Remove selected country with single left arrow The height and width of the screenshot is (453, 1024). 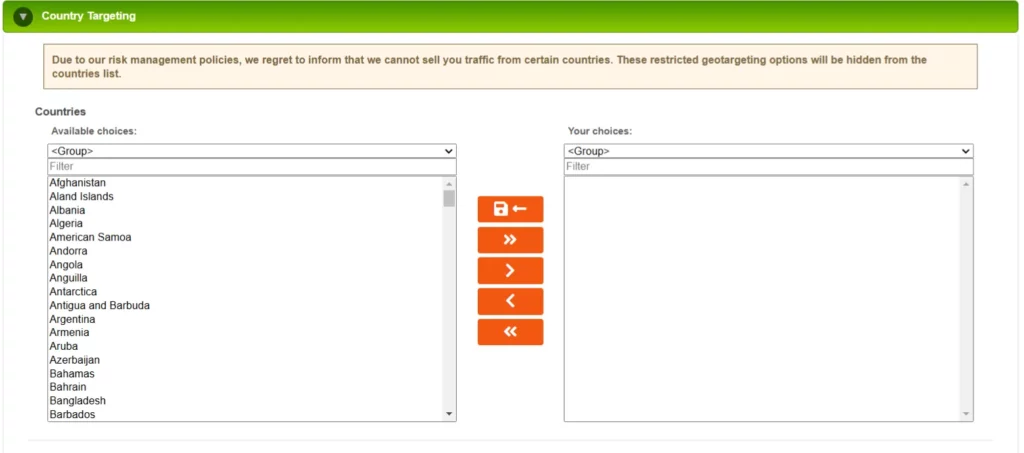[x=510, y=301]
